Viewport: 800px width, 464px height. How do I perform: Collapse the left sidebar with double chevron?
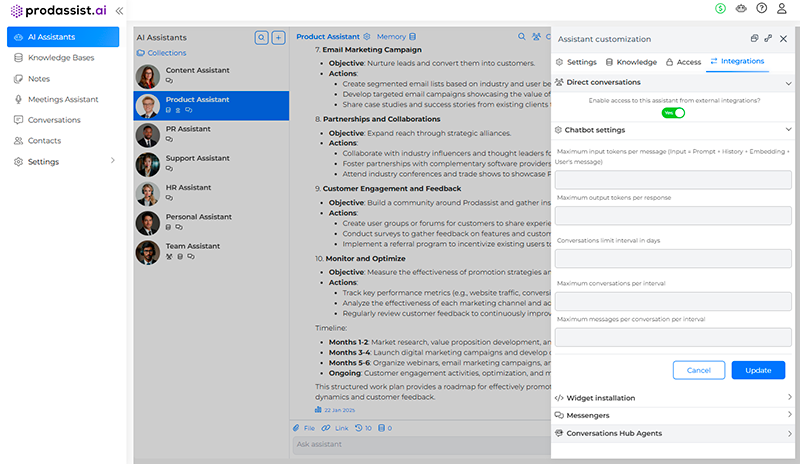[x=120, y=10]
